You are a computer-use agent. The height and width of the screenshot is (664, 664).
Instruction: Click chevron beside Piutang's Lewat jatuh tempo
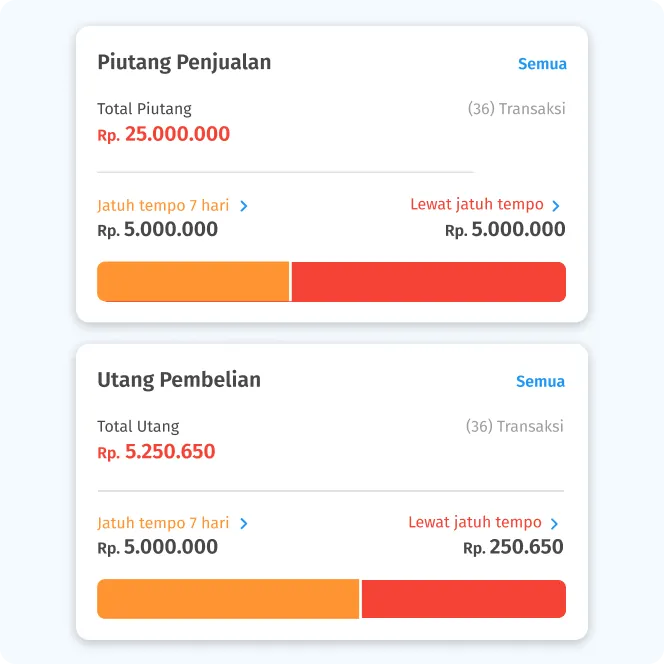556,206
